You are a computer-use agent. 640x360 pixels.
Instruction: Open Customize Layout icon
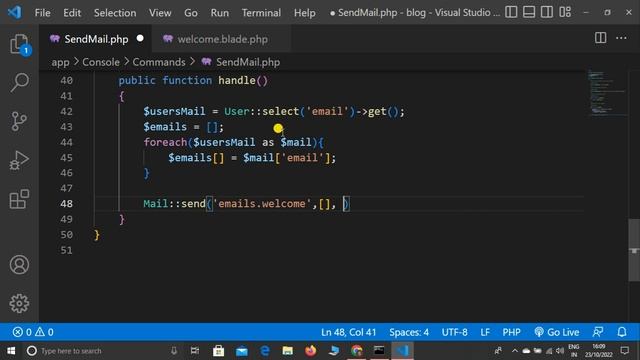[x=565, y=12]
